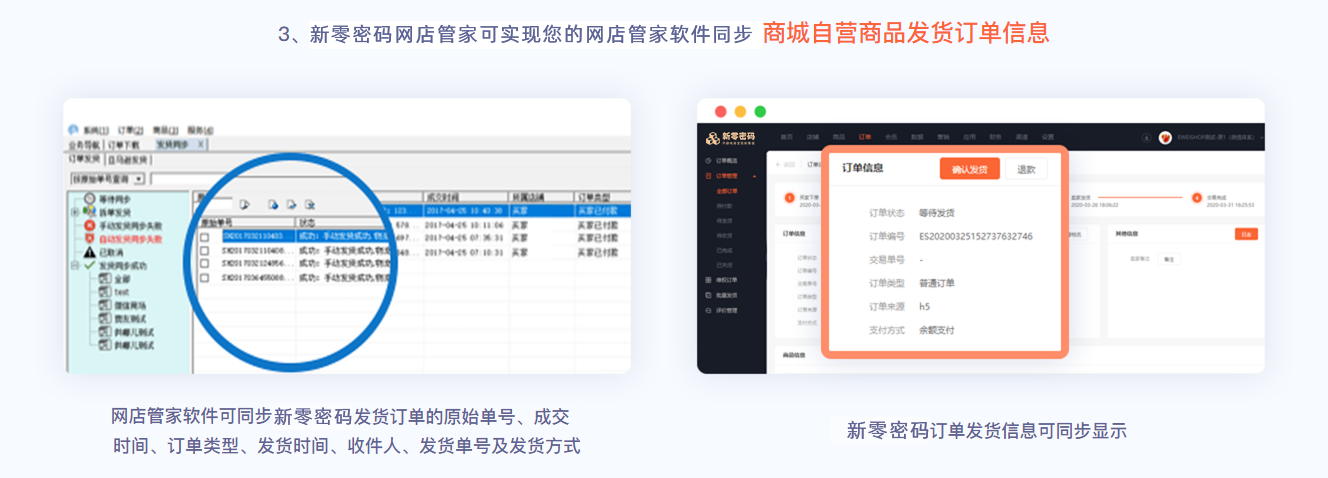Click the 等待同步 clock icon in tree

point(89,199)
